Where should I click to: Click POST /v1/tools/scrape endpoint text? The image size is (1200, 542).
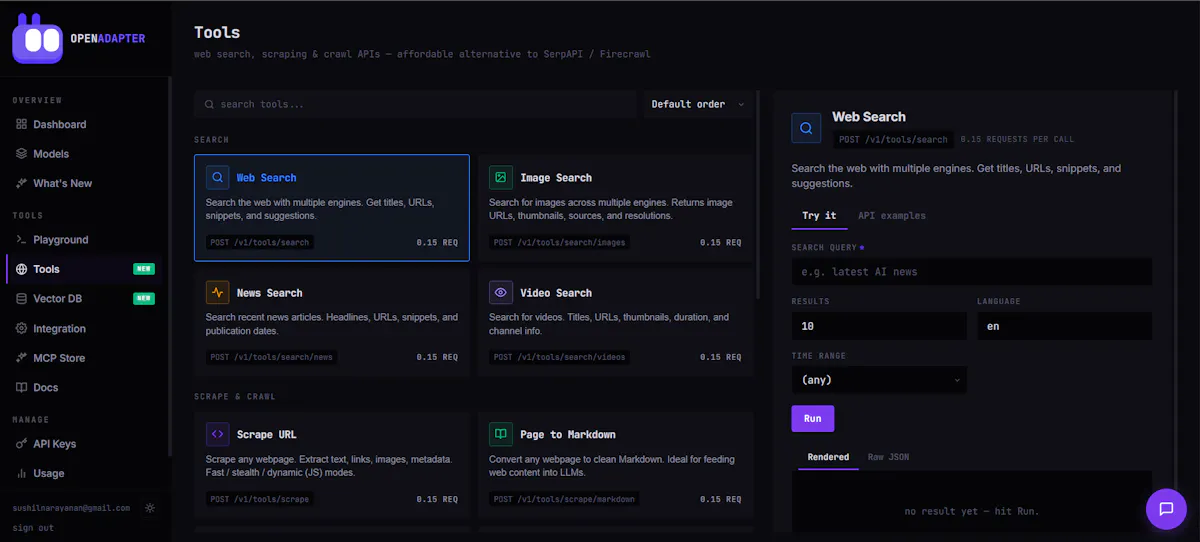(x=260, y=499)
